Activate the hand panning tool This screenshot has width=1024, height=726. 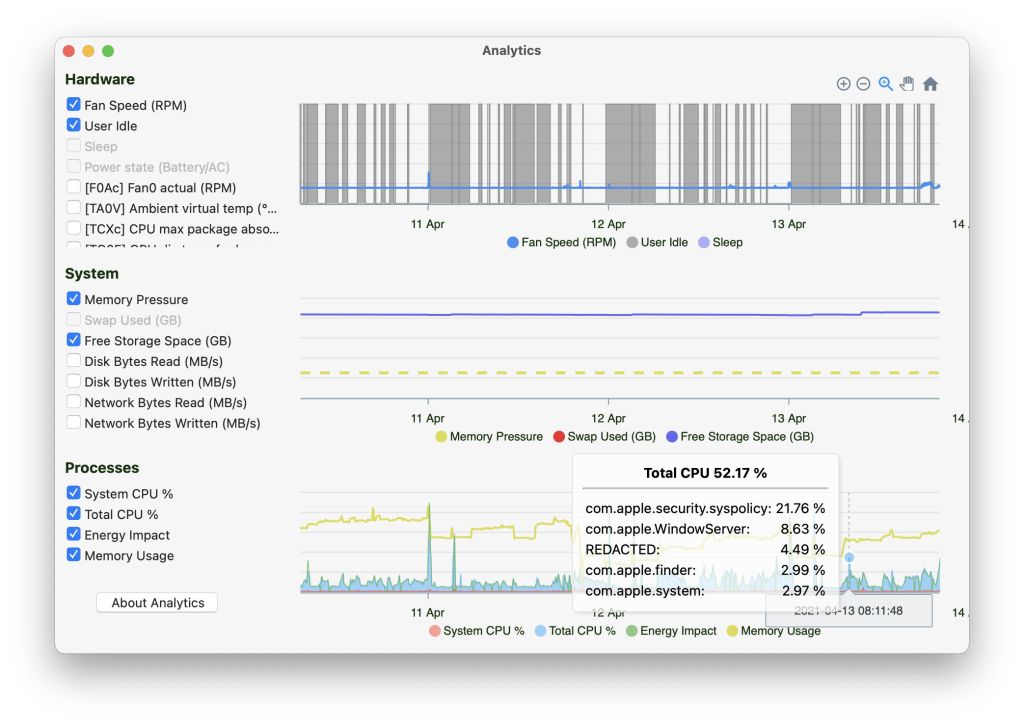907,84
